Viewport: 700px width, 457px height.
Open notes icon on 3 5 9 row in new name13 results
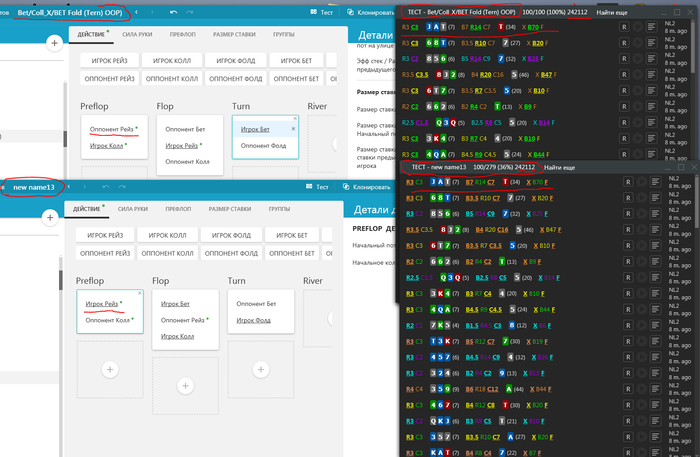pyautogui.click(x=655, y=389)
